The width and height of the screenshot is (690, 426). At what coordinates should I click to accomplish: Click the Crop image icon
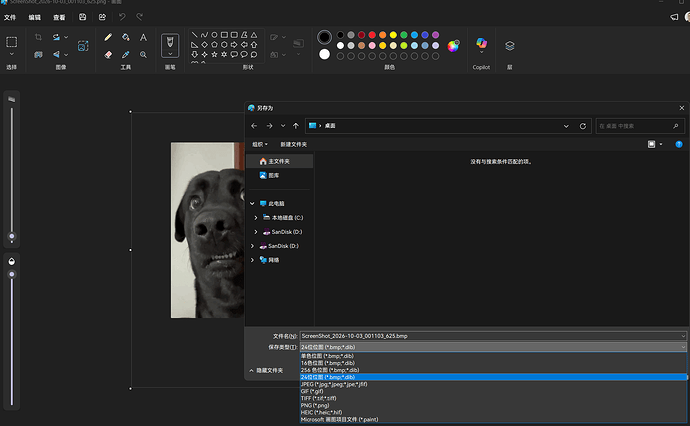38,37
